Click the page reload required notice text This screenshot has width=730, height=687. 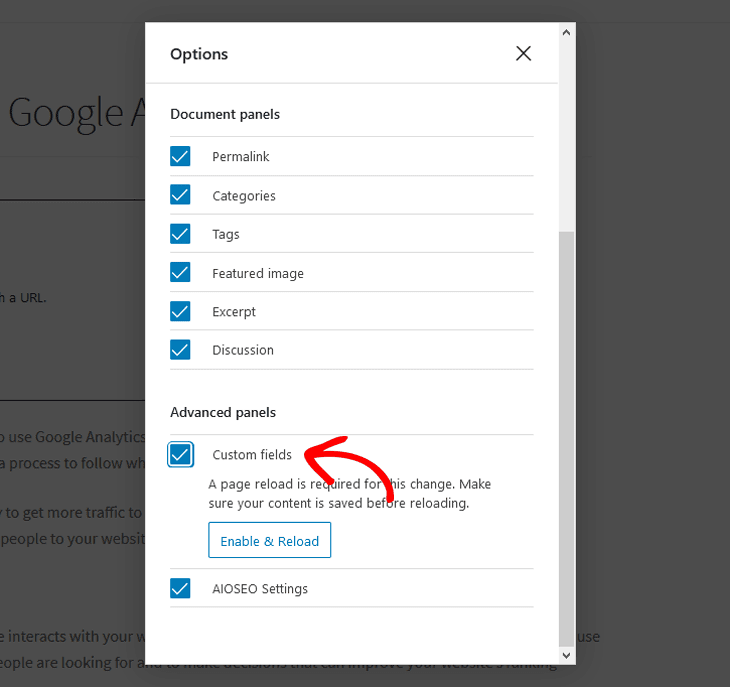point(350,493)
